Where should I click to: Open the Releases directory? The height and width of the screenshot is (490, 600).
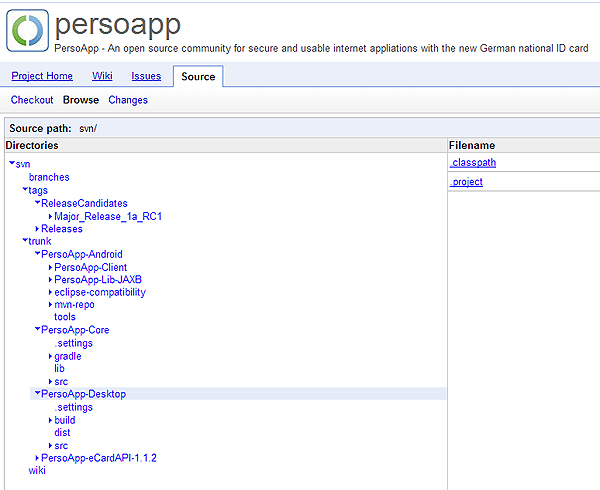tap(62, 229)
